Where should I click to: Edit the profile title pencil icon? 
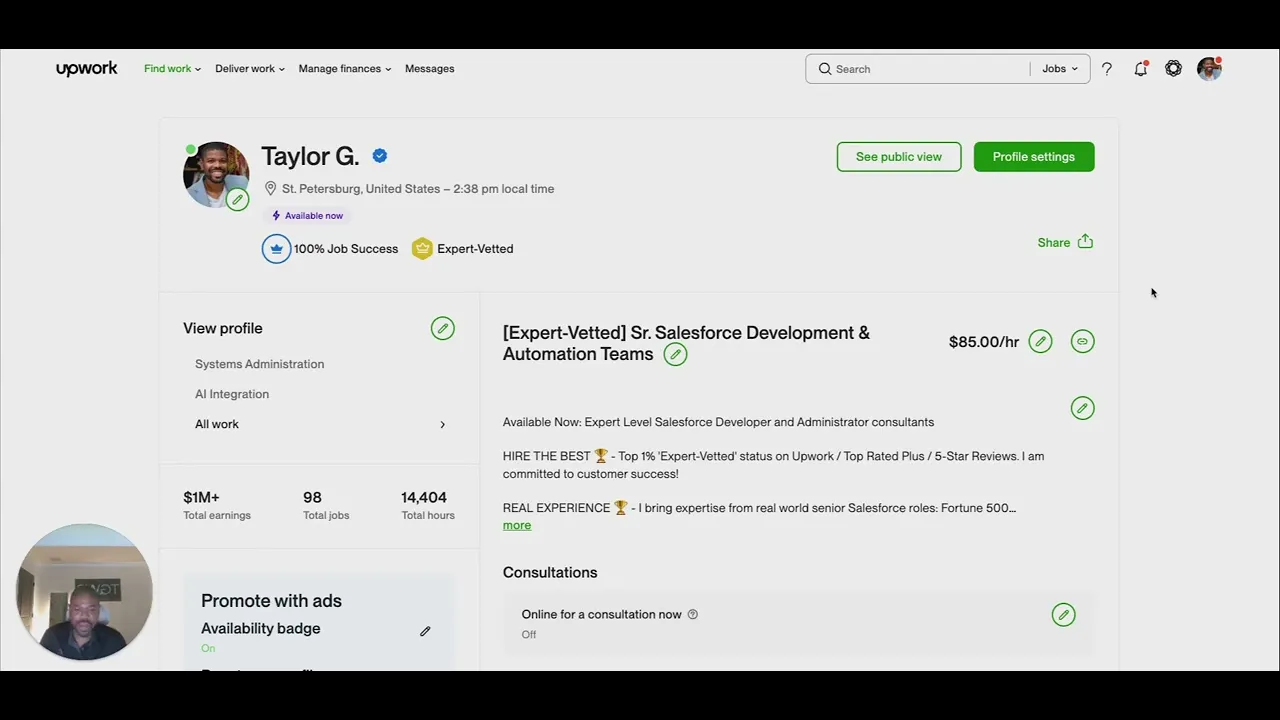coord(676,354)
